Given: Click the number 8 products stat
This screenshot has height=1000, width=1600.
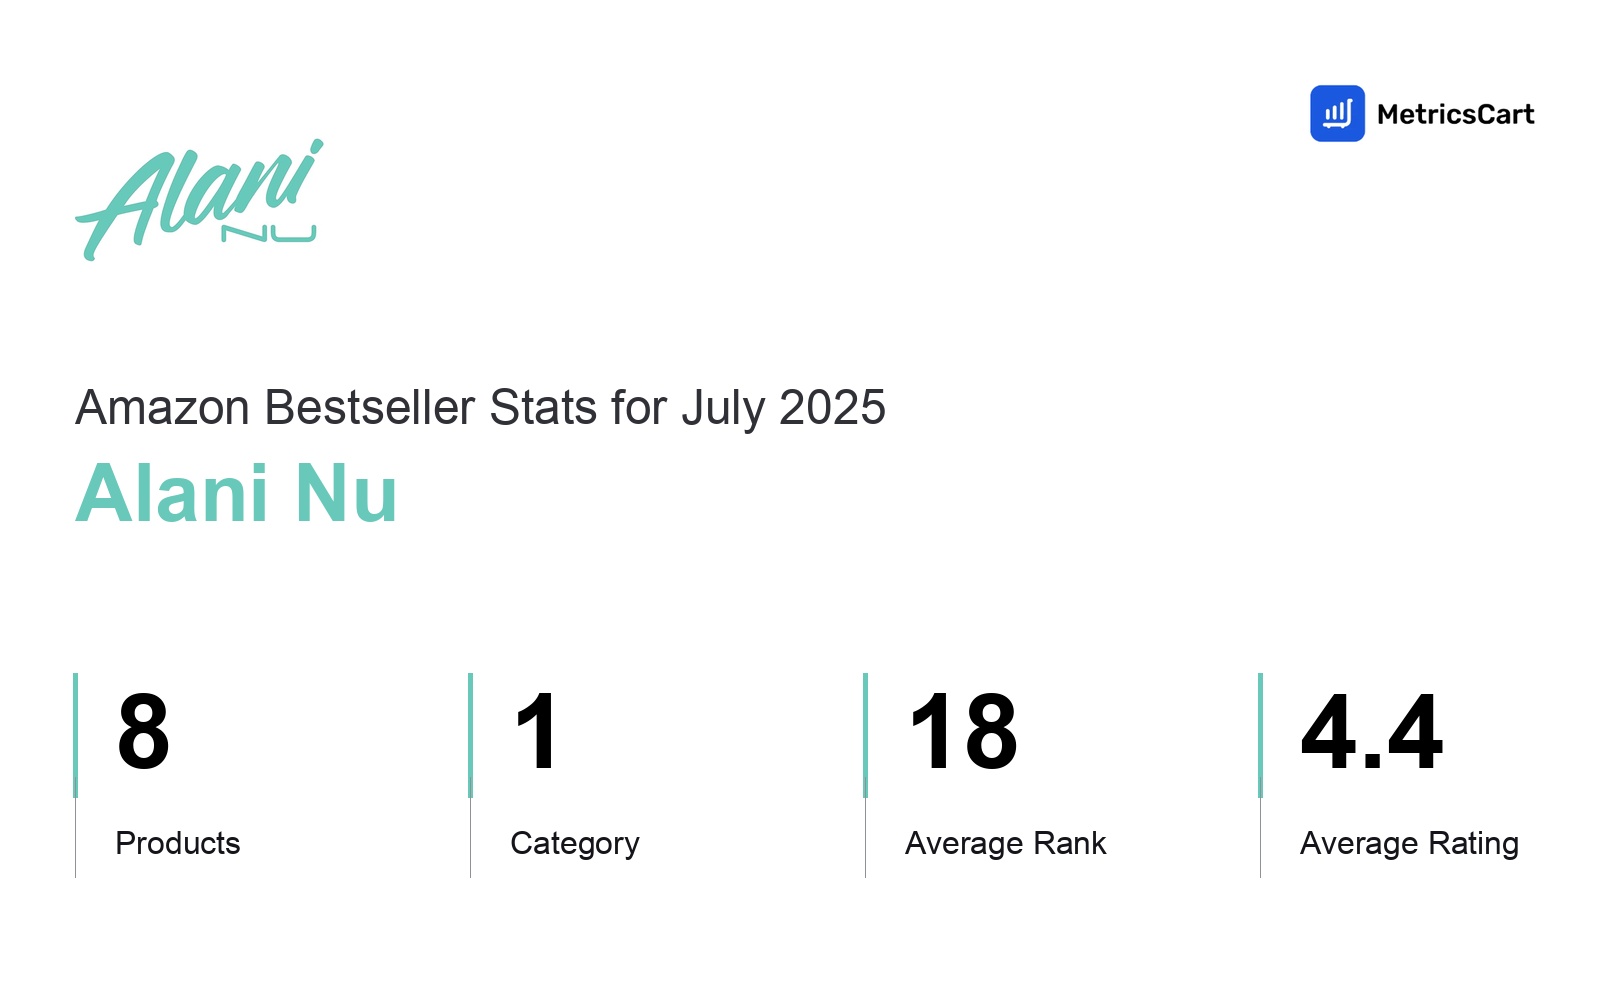Looking at the screenshot, I should coord(143,732).
